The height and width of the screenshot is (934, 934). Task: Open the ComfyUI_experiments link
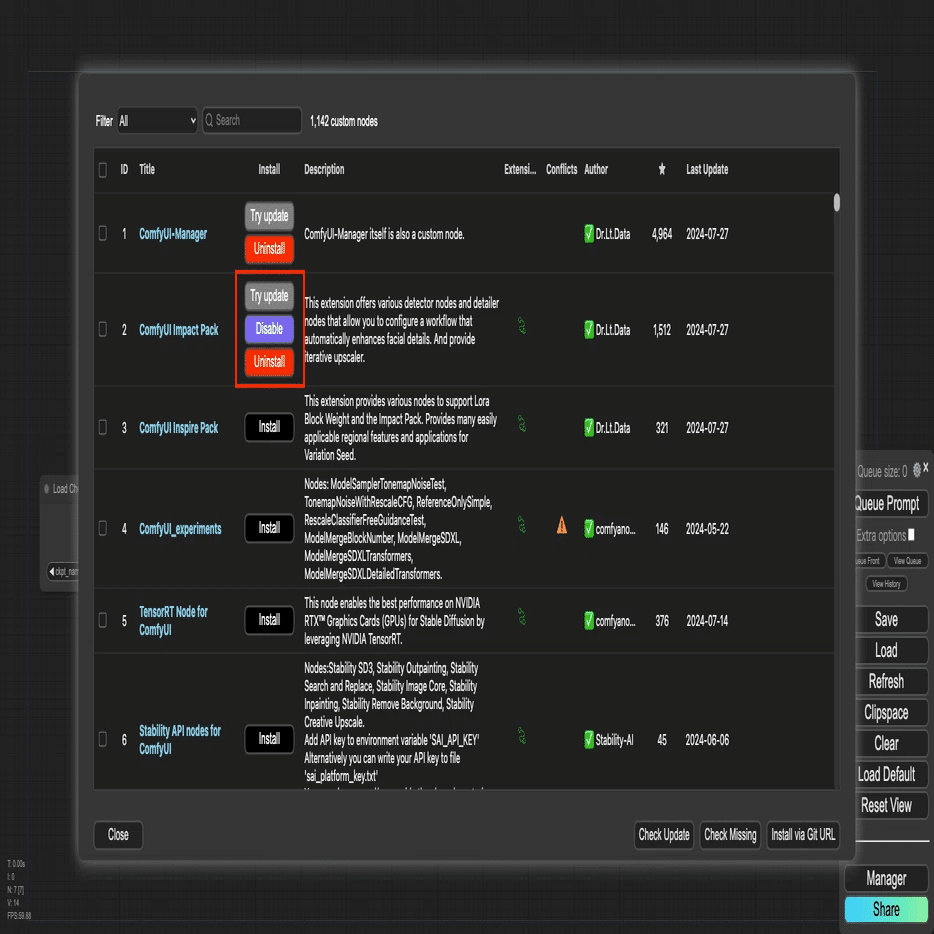click(180, 528)
